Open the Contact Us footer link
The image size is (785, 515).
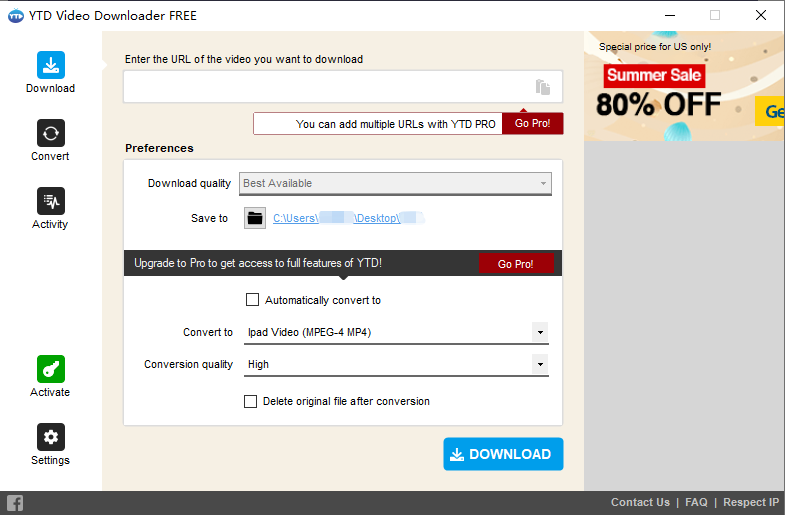(x=640, y=502)
